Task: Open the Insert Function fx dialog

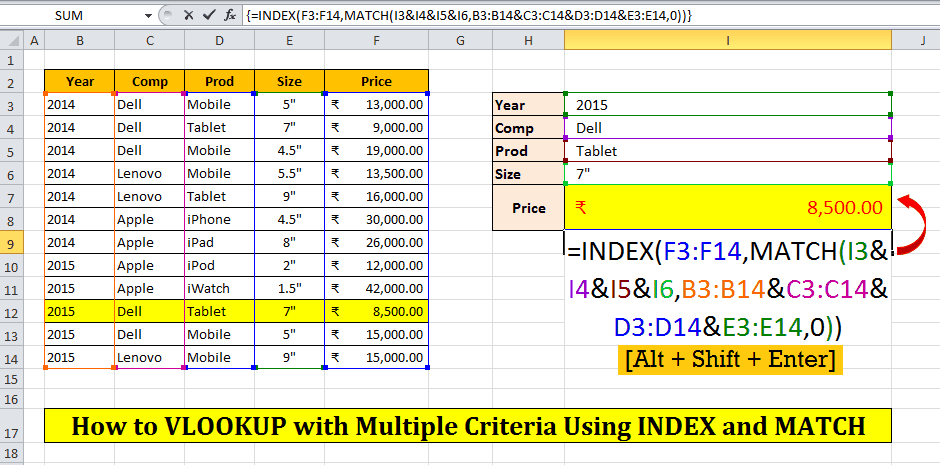Action: pyautogui.click(x=230, y=16)
